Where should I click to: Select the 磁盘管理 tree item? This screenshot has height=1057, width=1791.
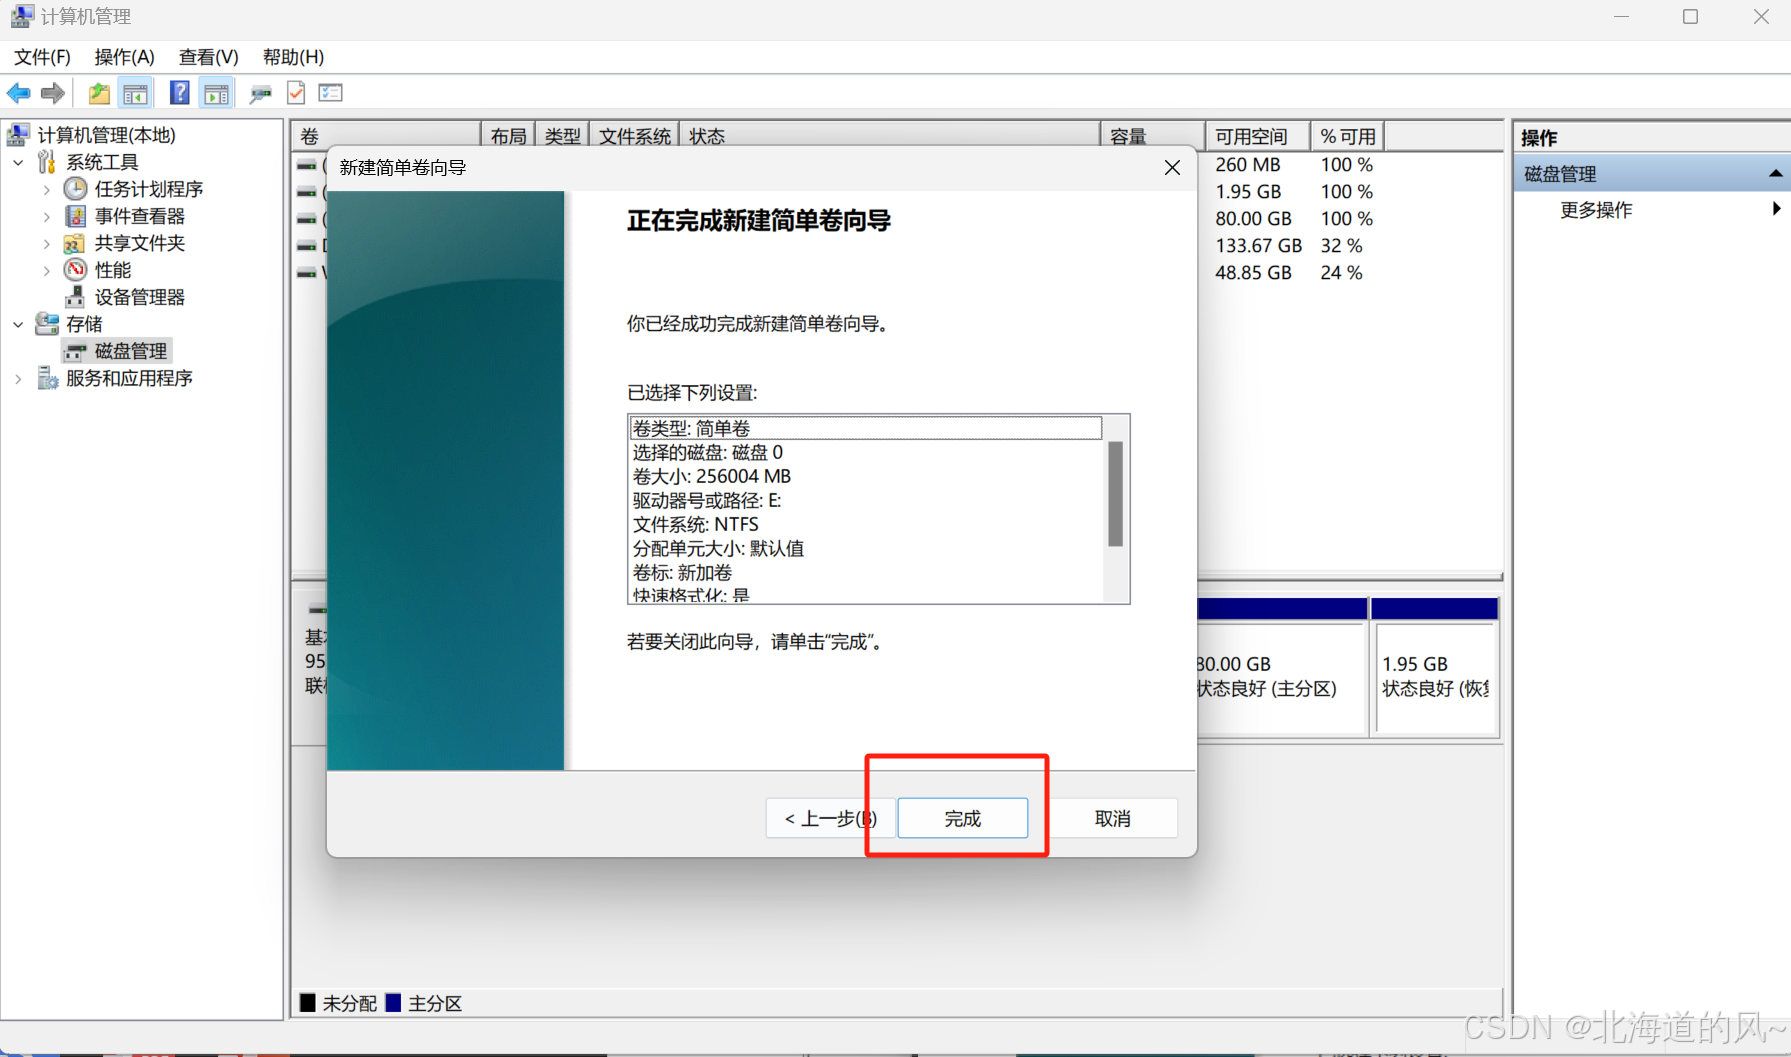(130, 350)
